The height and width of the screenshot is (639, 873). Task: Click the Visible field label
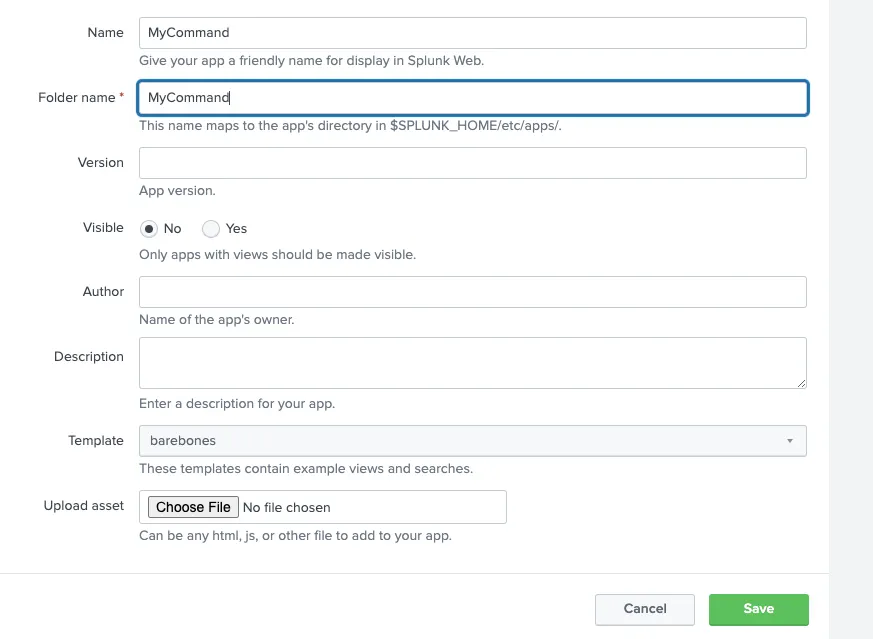[x=103, y=227]
